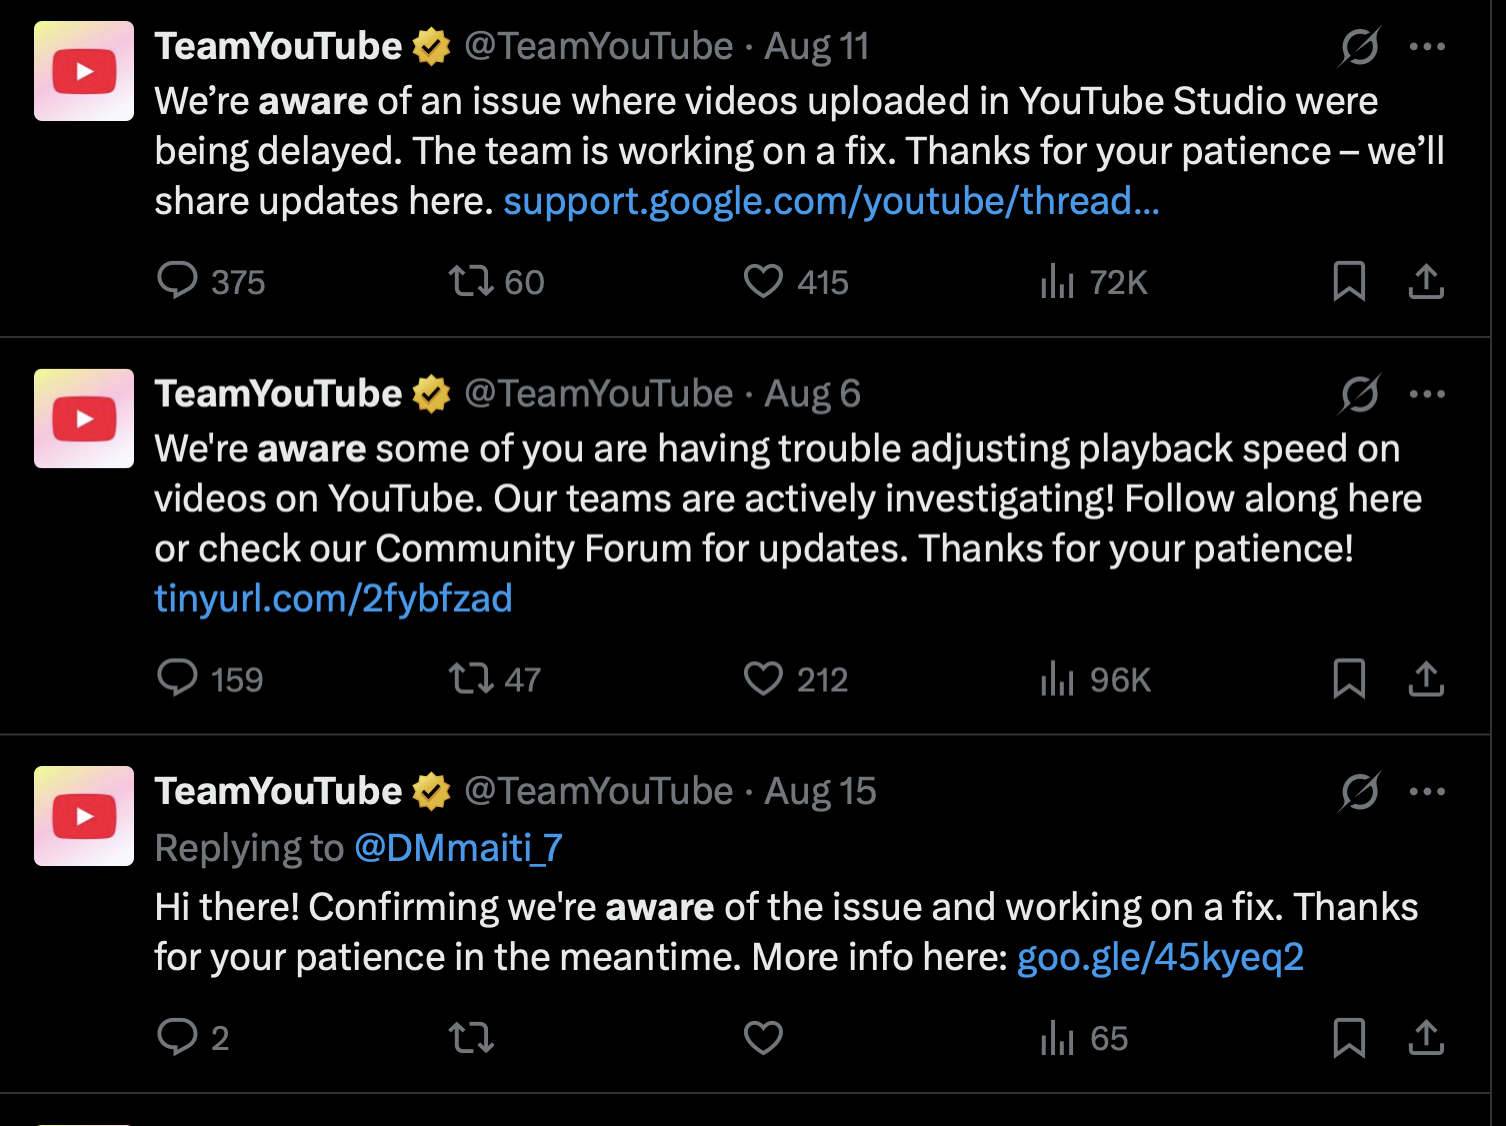1506x1126 pixels.
Task: Like the Aug 6 playback speed tweet
Action: tap(795, 679)
